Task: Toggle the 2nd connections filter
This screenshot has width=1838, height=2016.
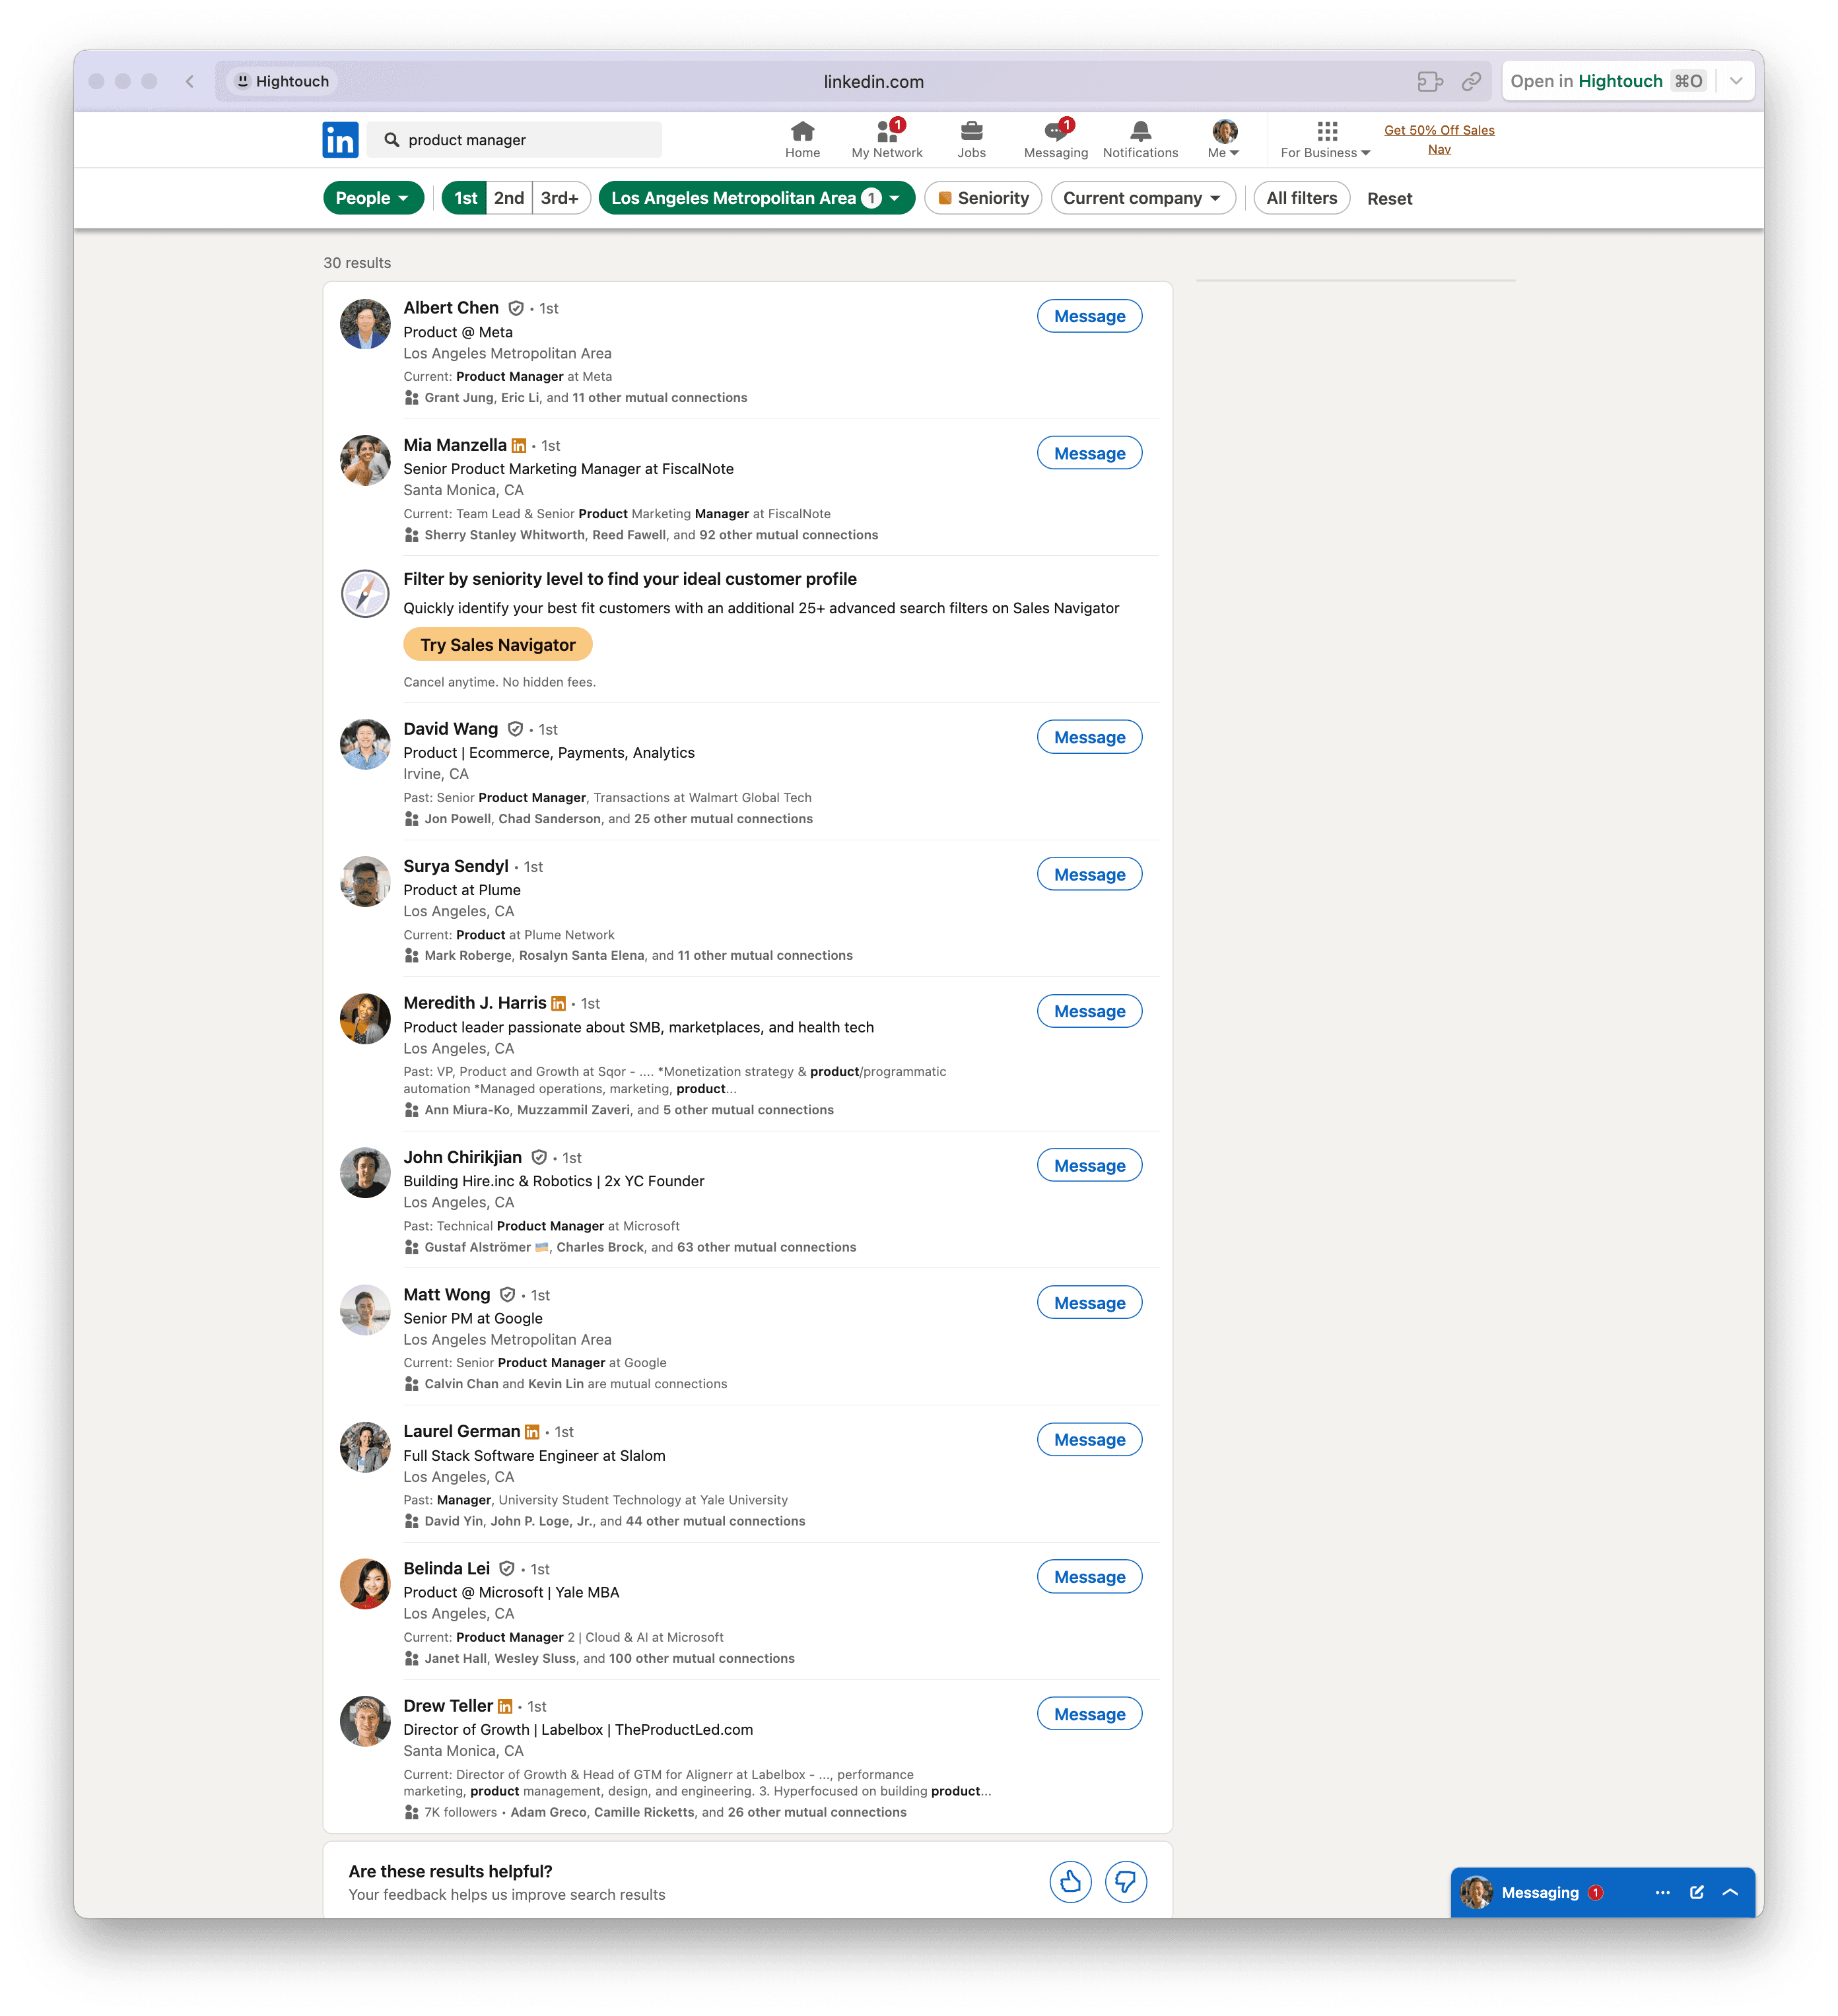Action: (x=509, y=198)
